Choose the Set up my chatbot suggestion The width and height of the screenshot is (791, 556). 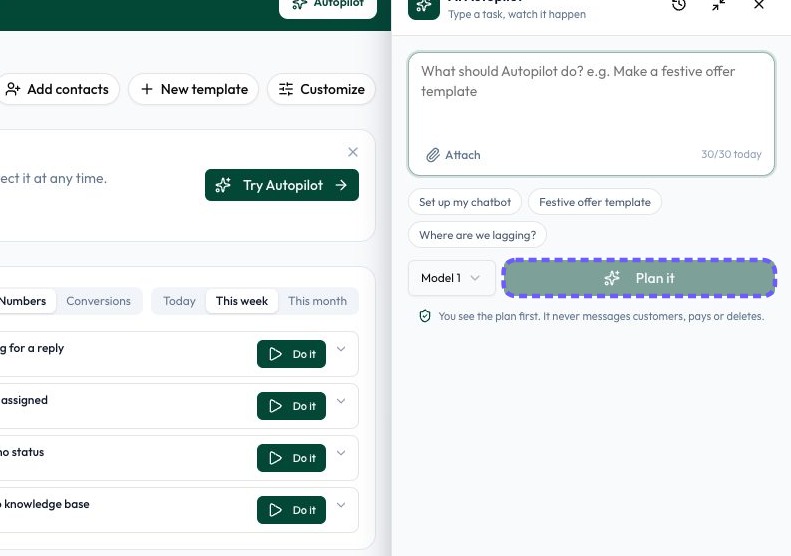(x=465, y=202)
